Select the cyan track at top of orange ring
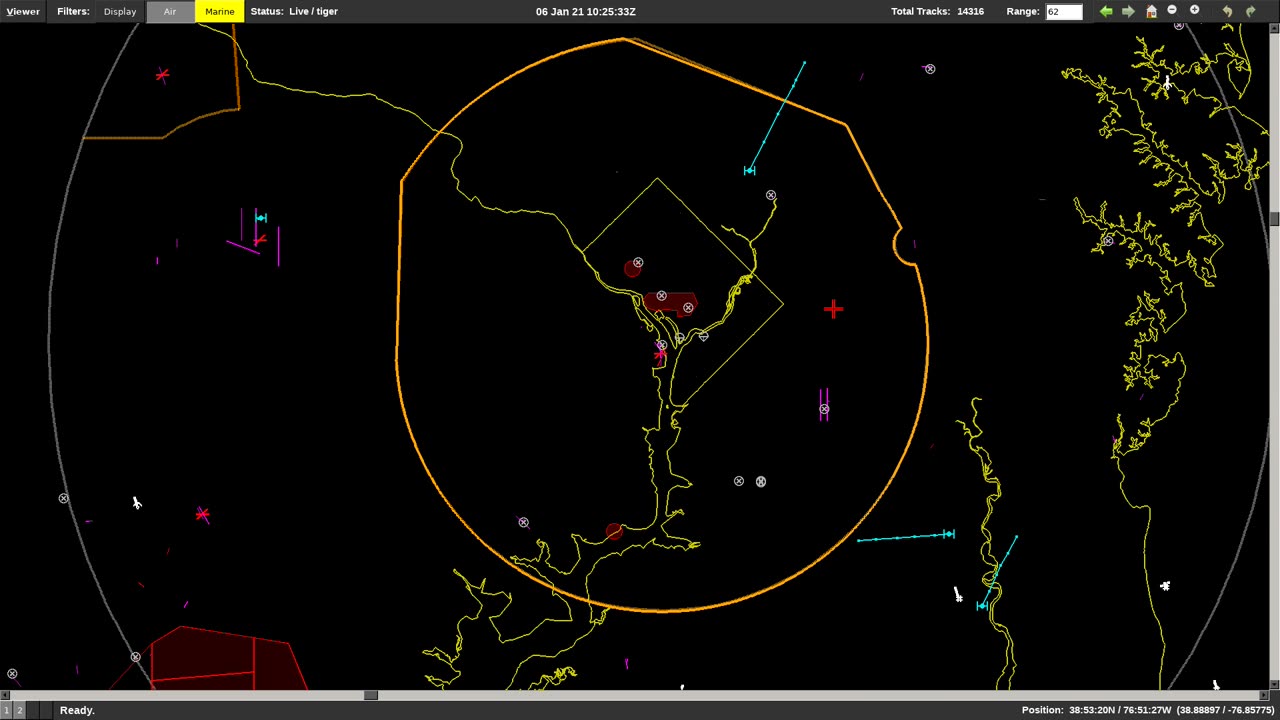The image size is (1280, 720). pyautogui.click(x=749, y=171)
